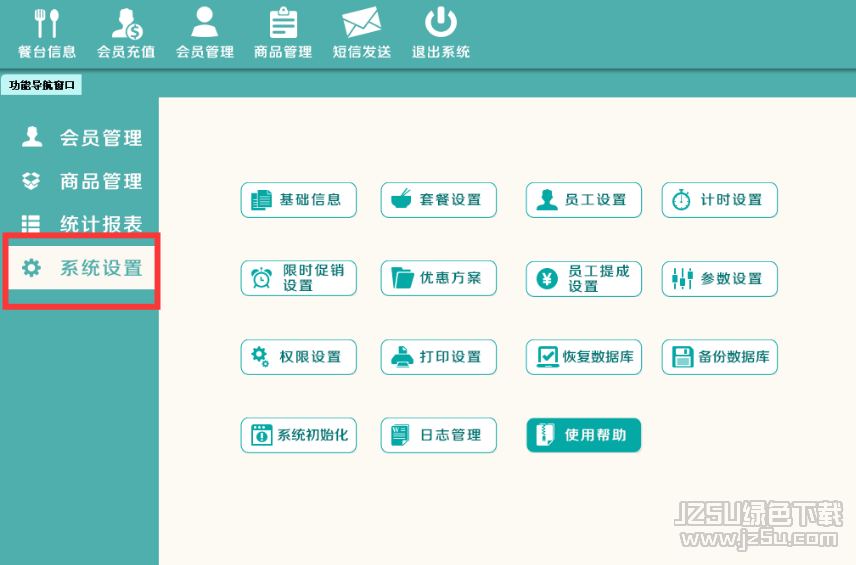This screenshot has height=565, width=856.
Task: Open 短信发送 envelope icon
Action: 361,23
